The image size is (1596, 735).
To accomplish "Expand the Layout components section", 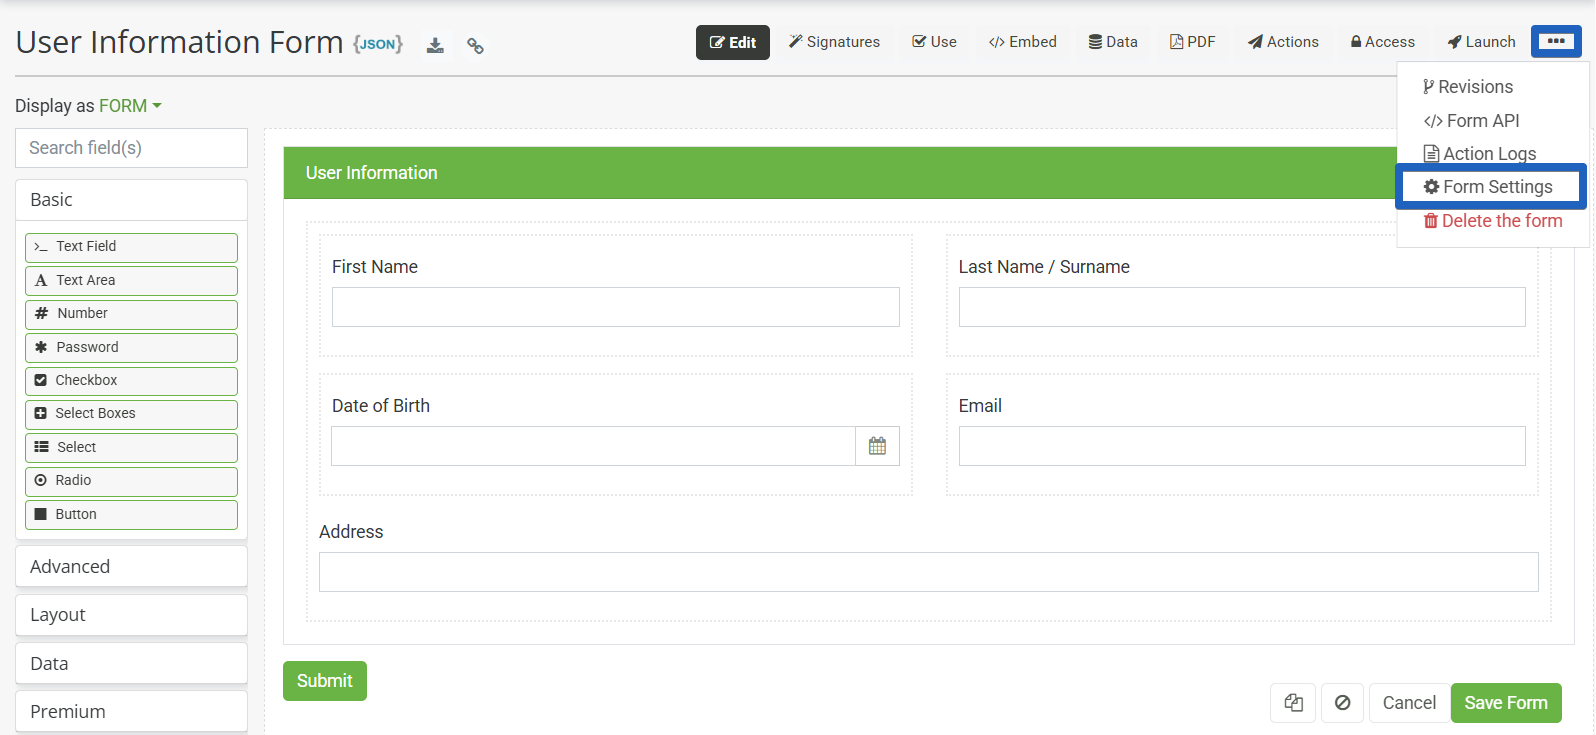I will [131, 615].
